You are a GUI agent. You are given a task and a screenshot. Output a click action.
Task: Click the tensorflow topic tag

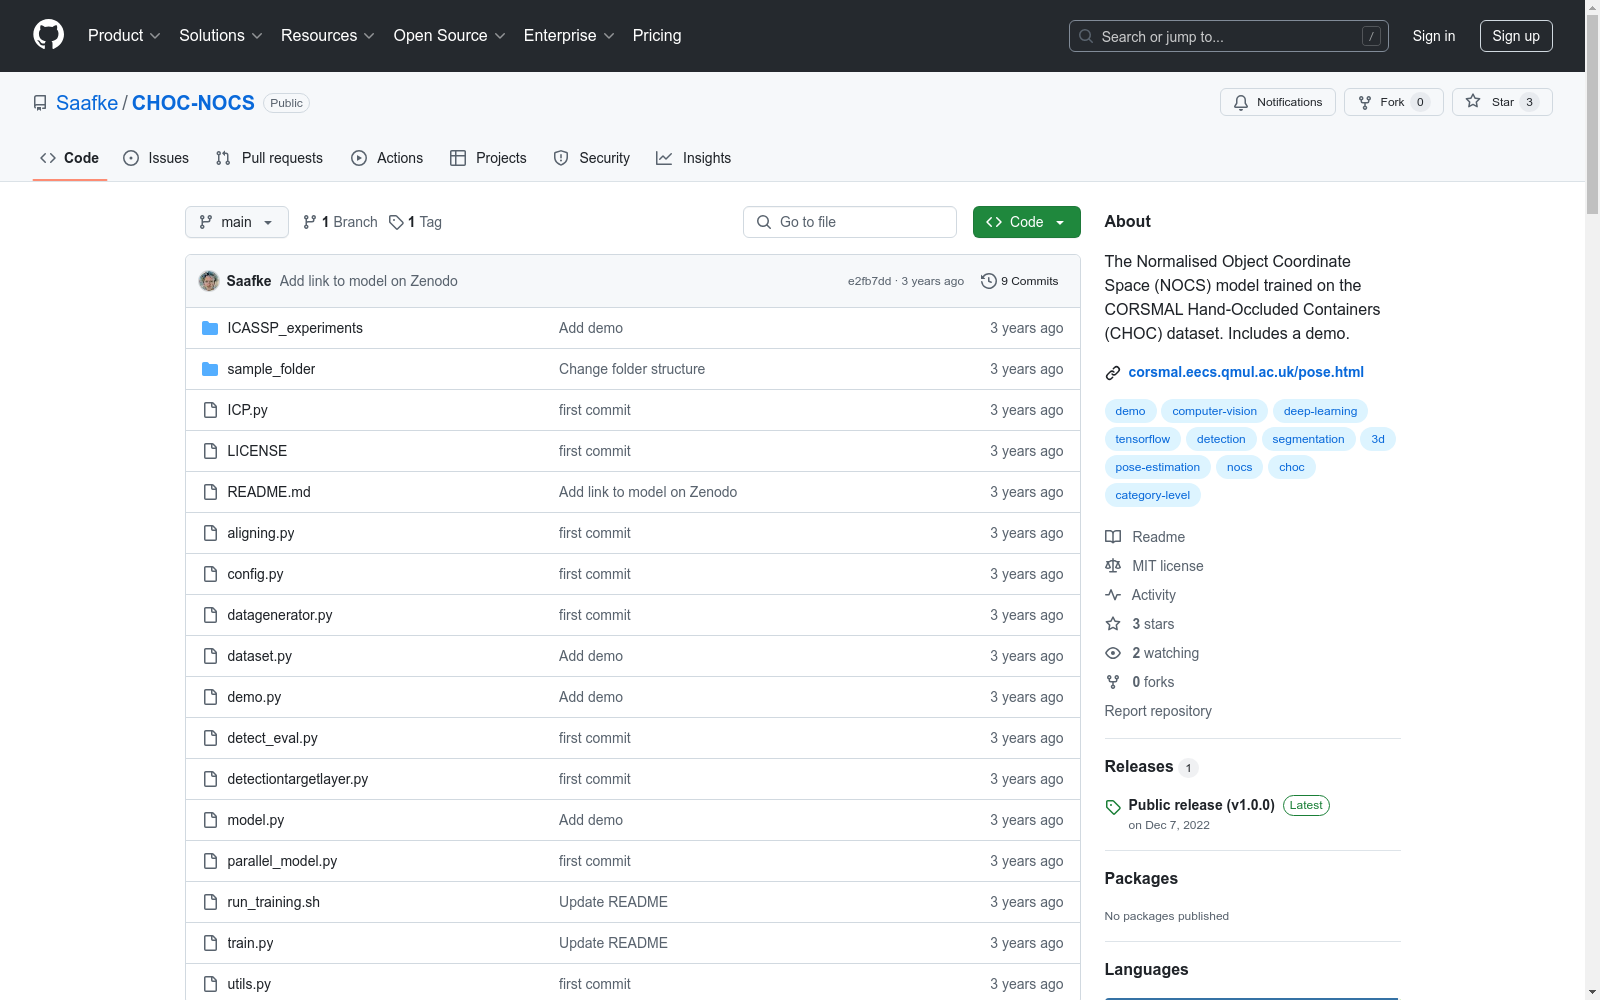1143,439
